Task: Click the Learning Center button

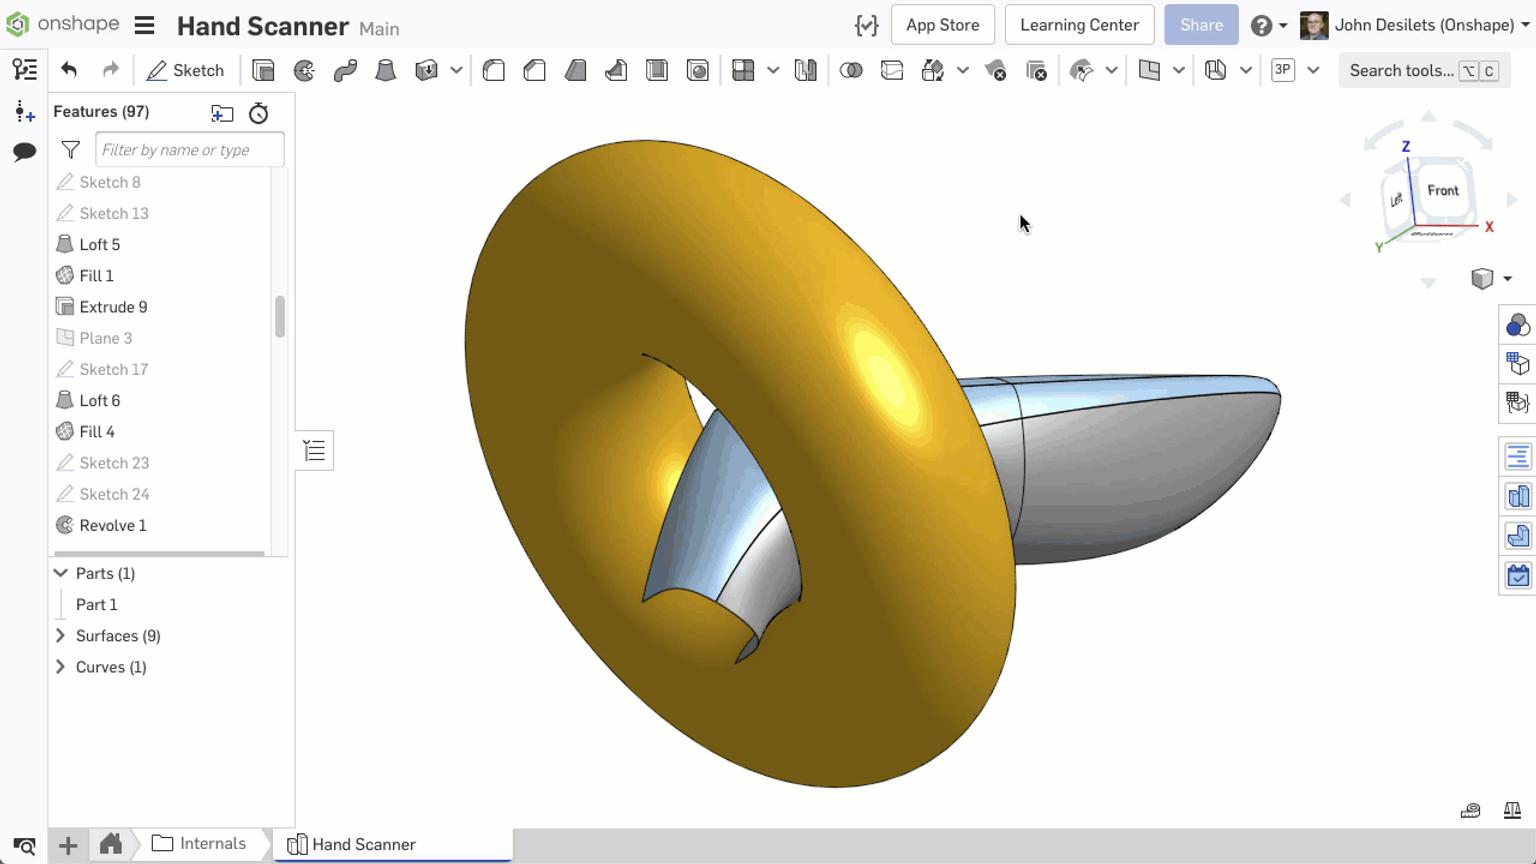Action: (x=1079, y=25)
